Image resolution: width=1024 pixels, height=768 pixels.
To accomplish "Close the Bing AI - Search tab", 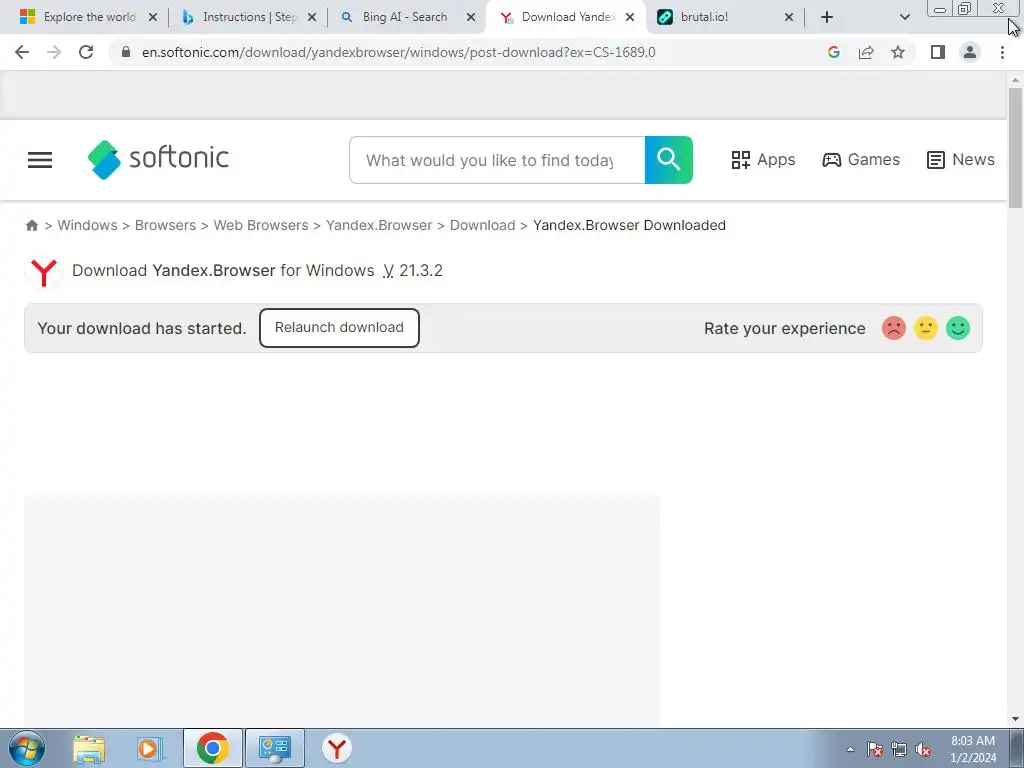I will [470, 17].
